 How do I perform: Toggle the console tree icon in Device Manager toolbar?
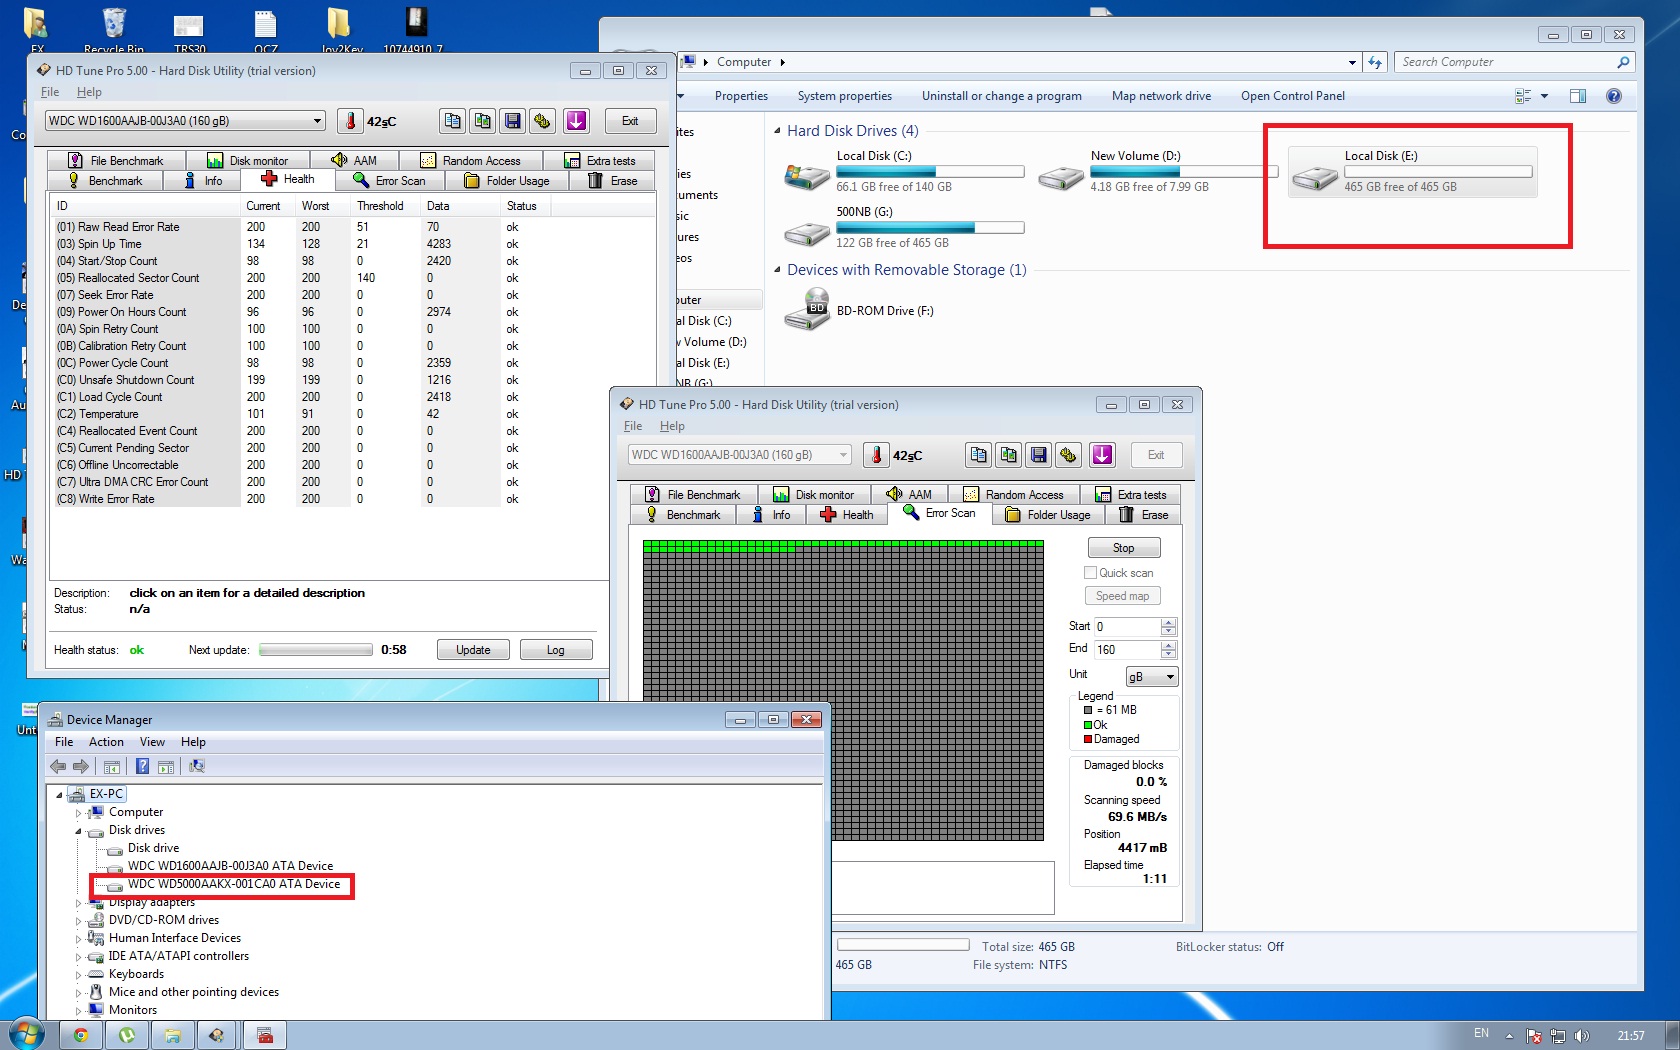112,766
